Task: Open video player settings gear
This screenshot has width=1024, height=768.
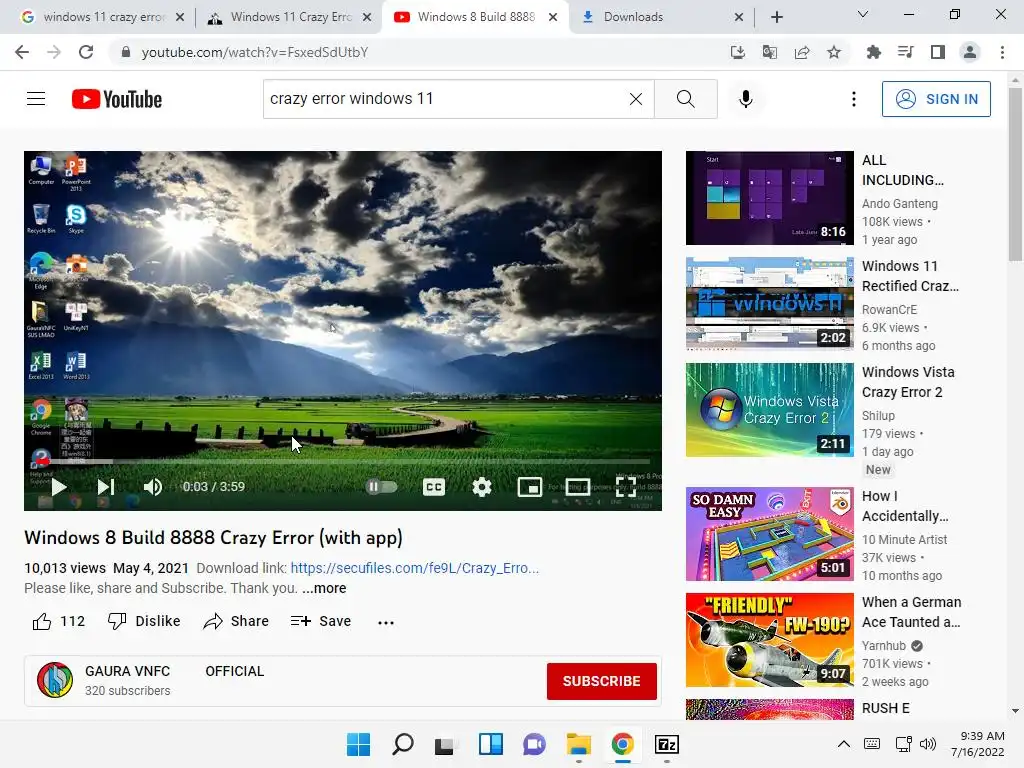Action: coord(482,487)
